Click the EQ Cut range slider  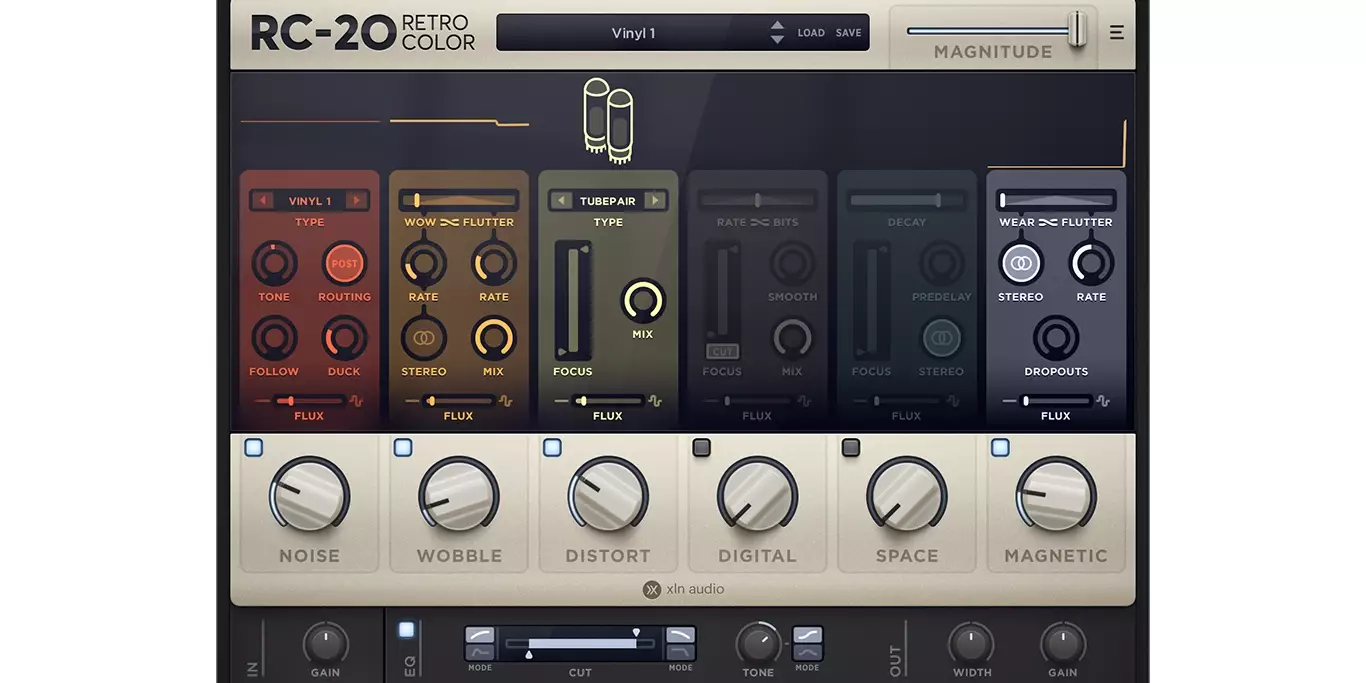coord(580,644)
